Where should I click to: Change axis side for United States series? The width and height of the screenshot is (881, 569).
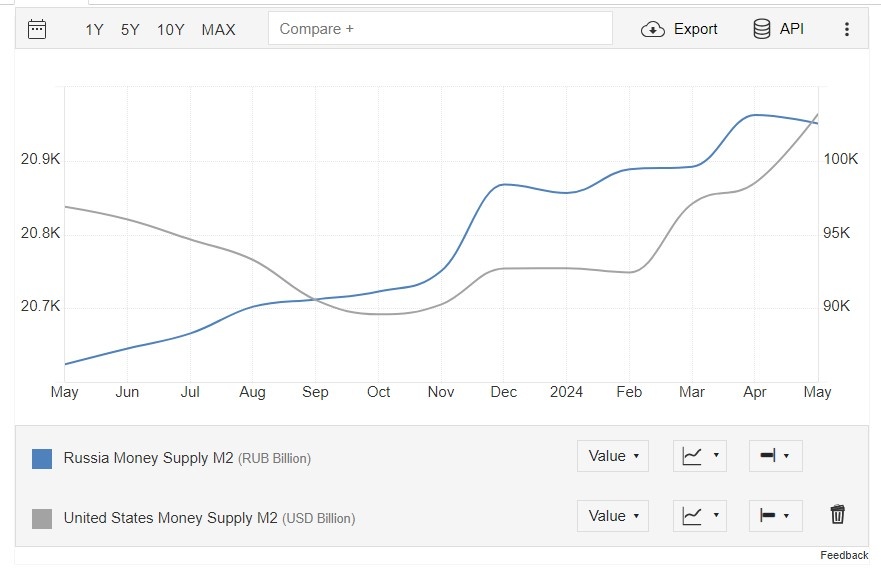pos(775,516)
